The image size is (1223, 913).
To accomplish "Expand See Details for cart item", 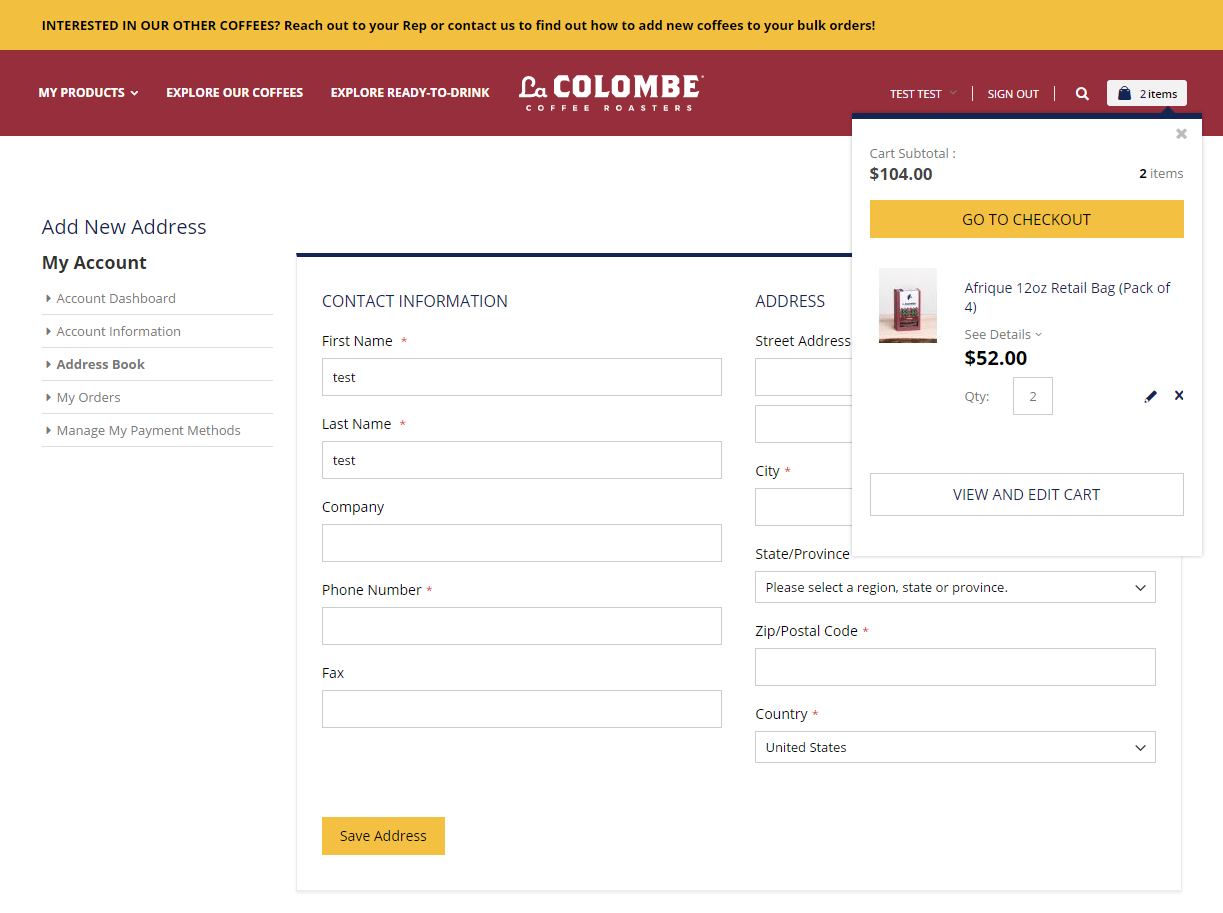I will [1002, 335].
